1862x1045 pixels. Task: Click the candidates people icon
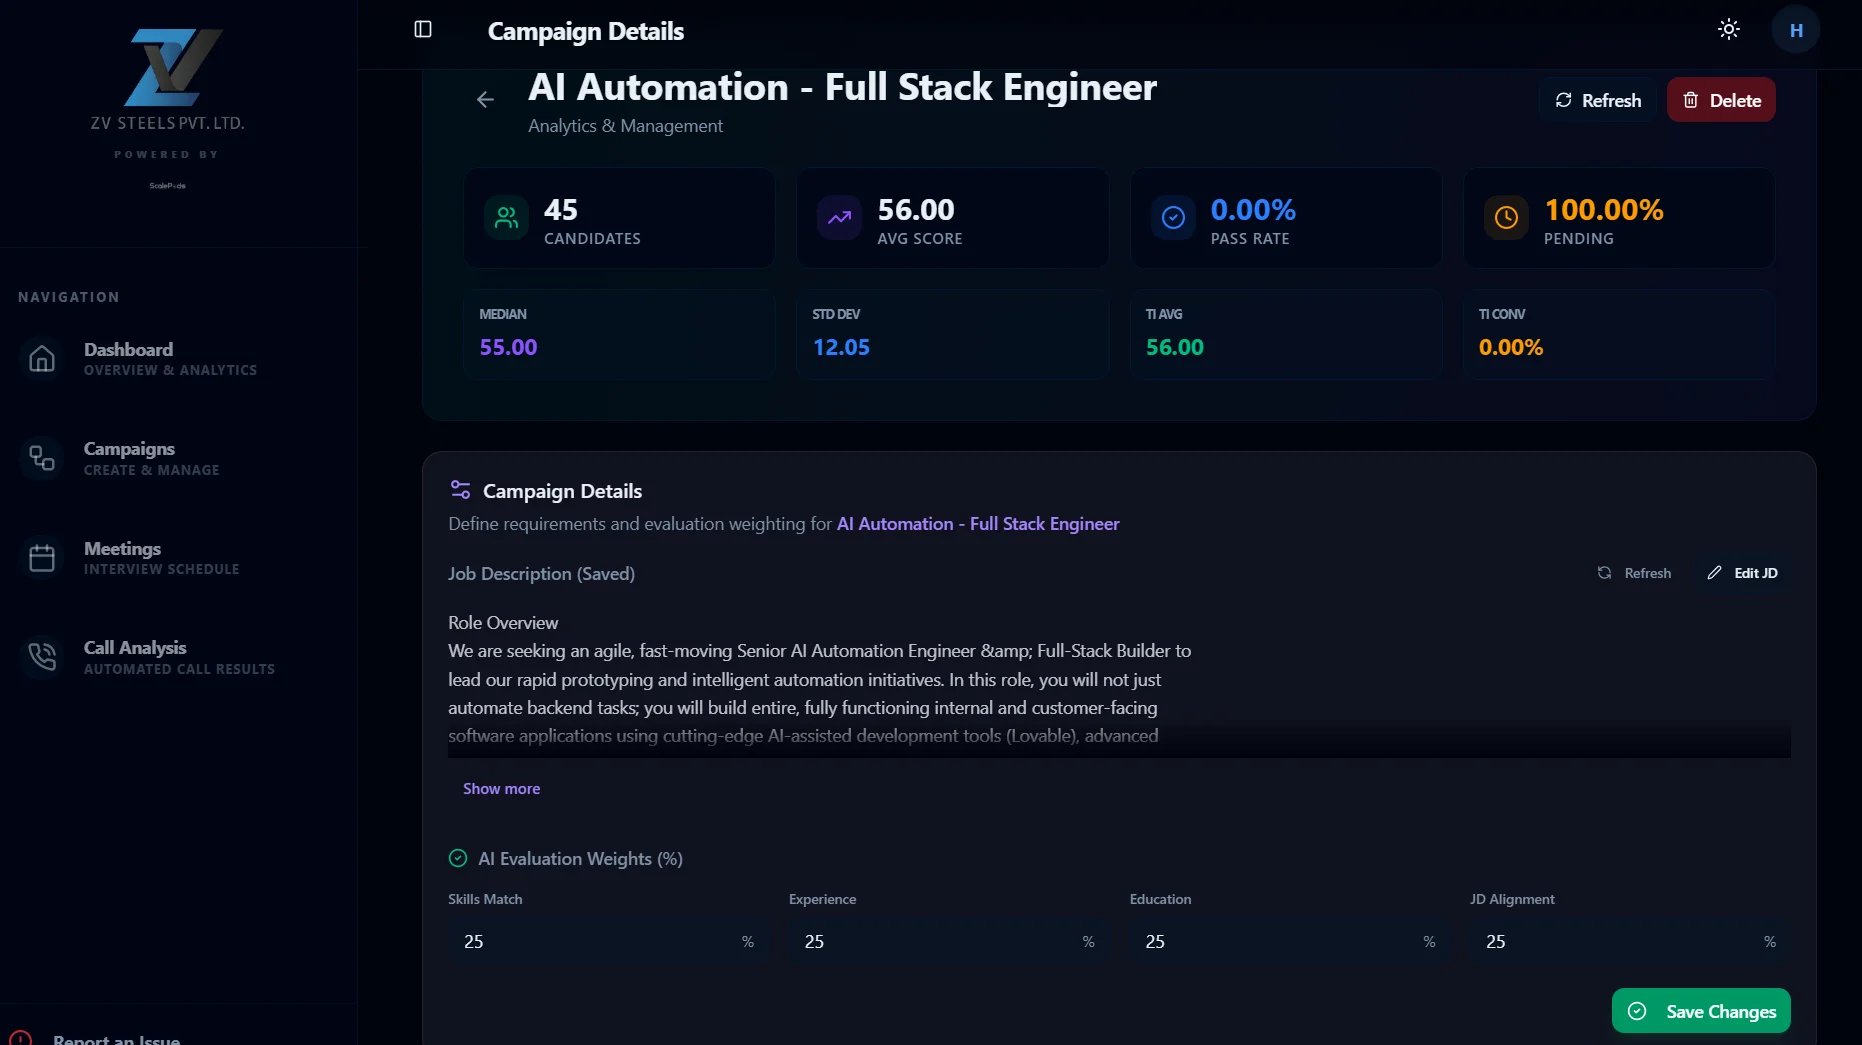(x=507, y=217)
